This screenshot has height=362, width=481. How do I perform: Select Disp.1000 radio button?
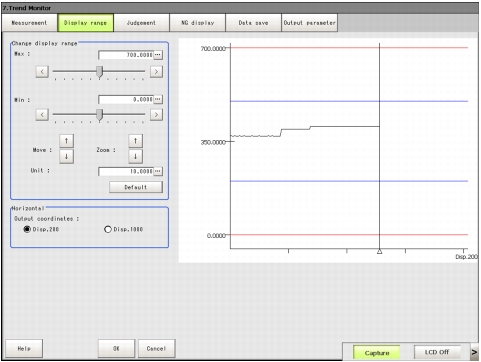click(108, 229)
